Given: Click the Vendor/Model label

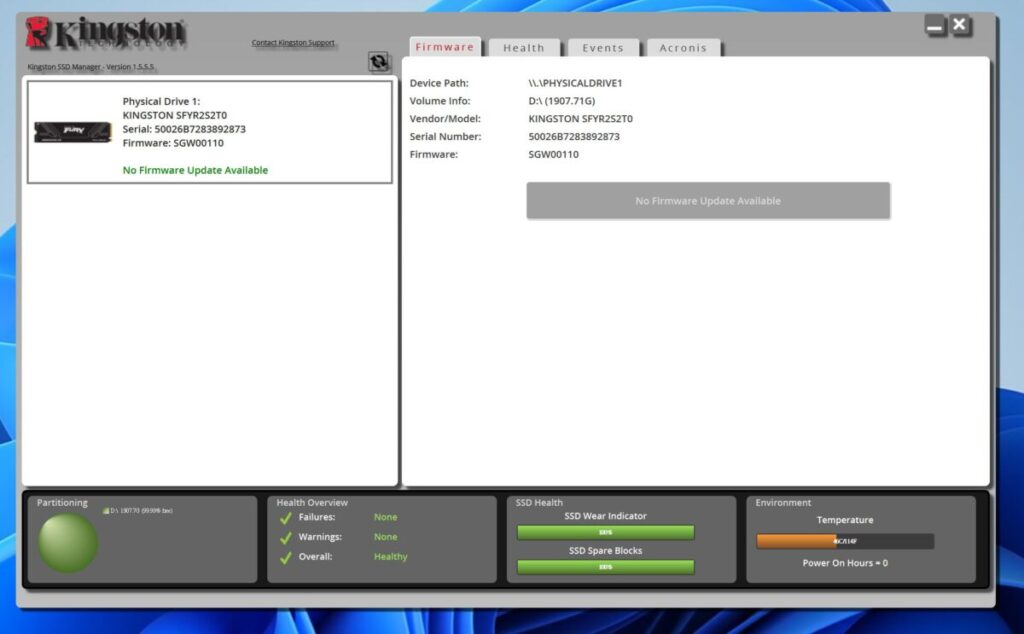Looking at the screenshot, I should [x=445, y=119].
